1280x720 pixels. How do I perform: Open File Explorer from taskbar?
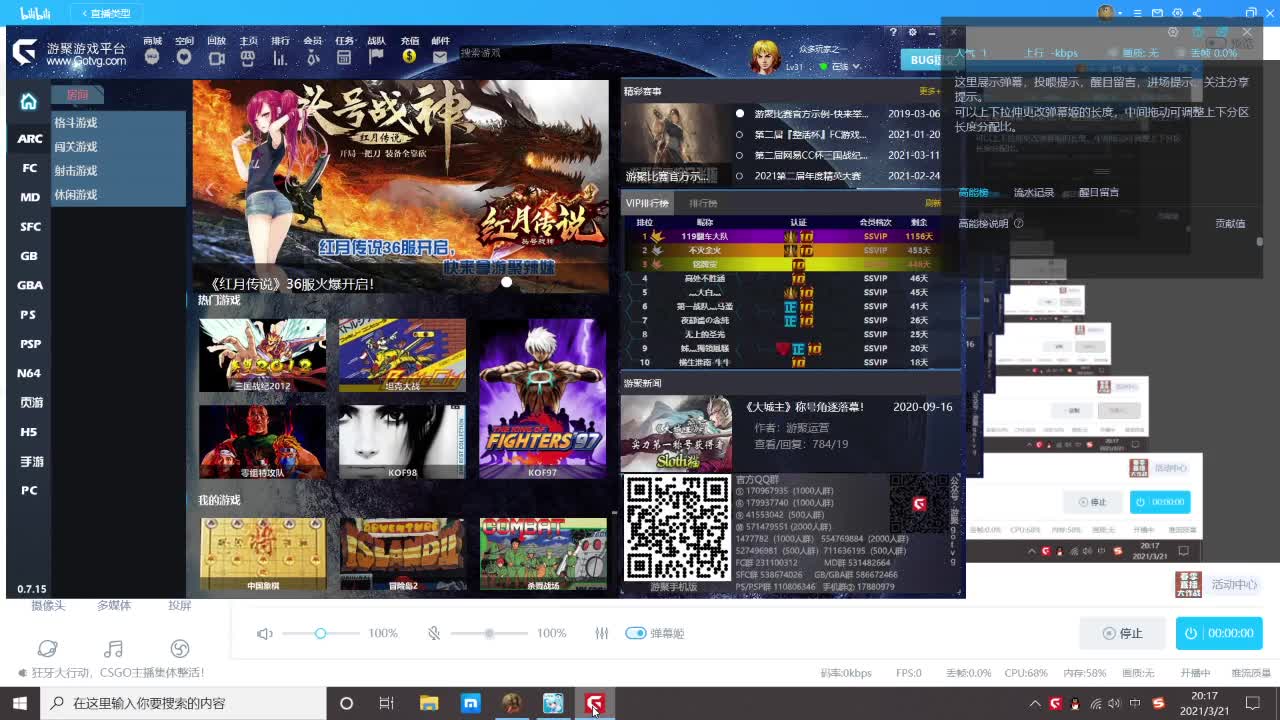pyautogui.click(x=429, y=703)
